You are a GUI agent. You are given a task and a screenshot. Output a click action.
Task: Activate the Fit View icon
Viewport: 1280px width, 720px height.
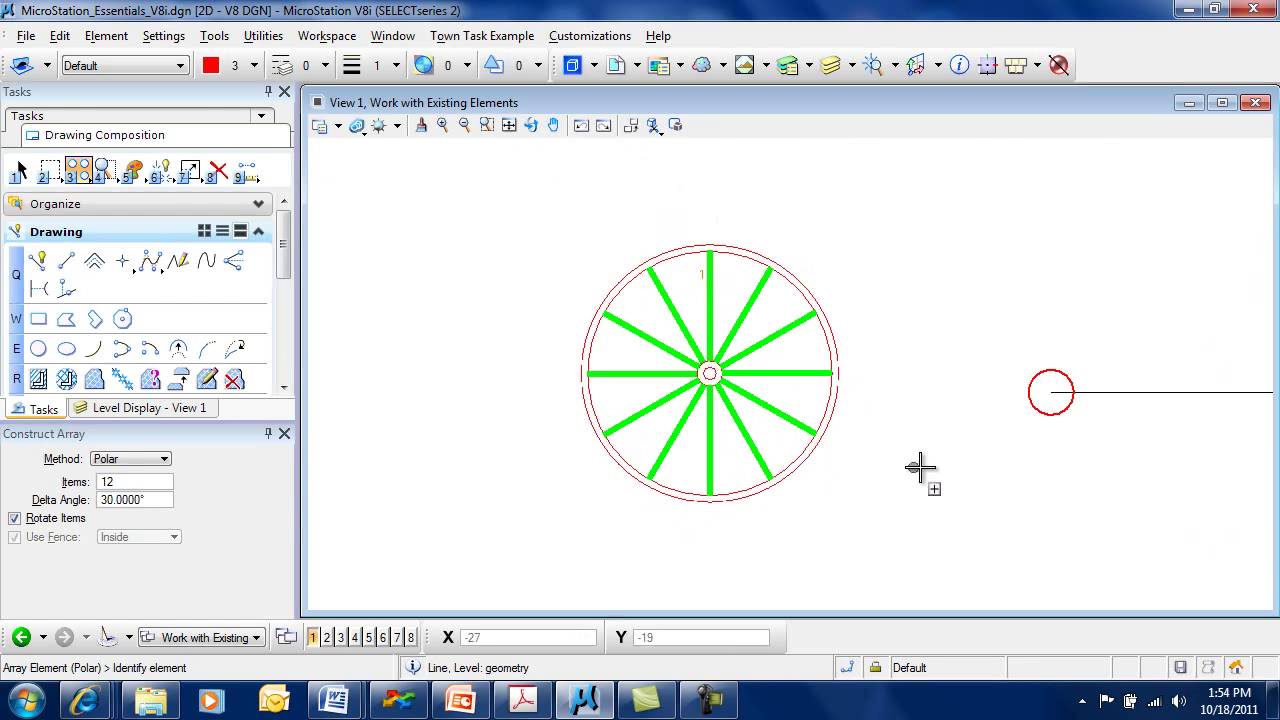point(509,125)
